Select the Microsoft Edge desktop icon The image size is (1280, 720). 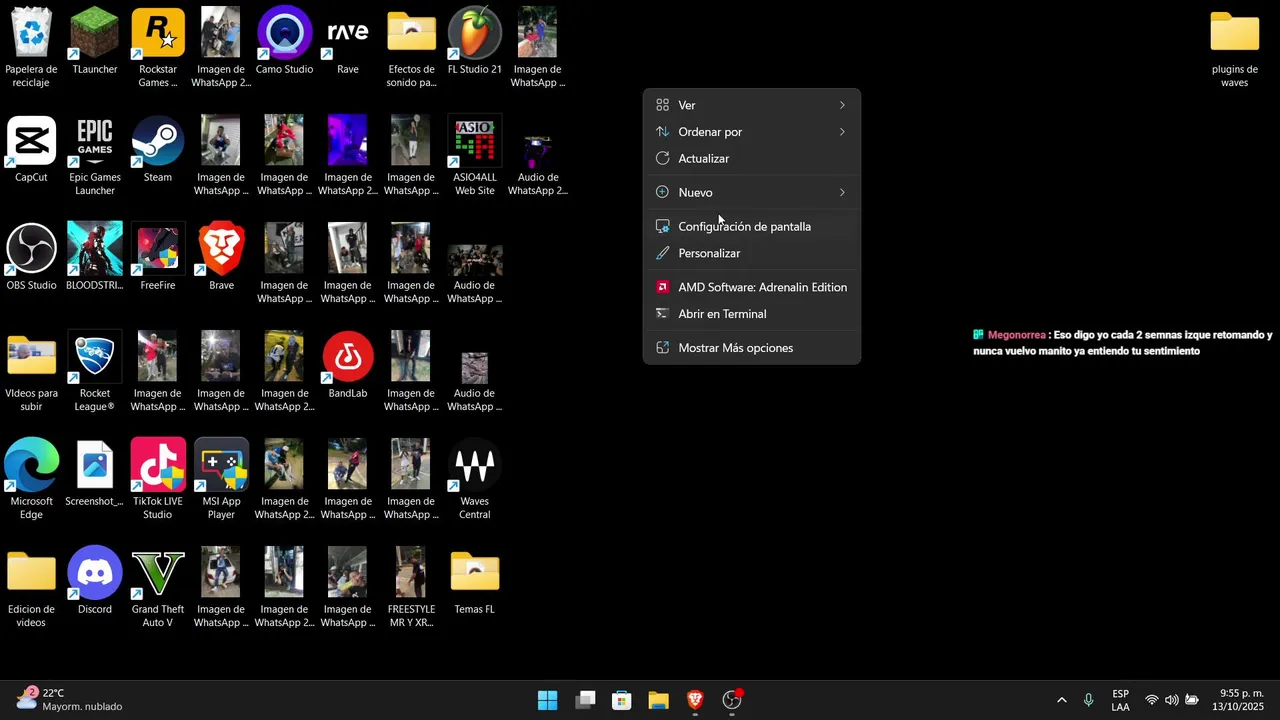(31, 478)
